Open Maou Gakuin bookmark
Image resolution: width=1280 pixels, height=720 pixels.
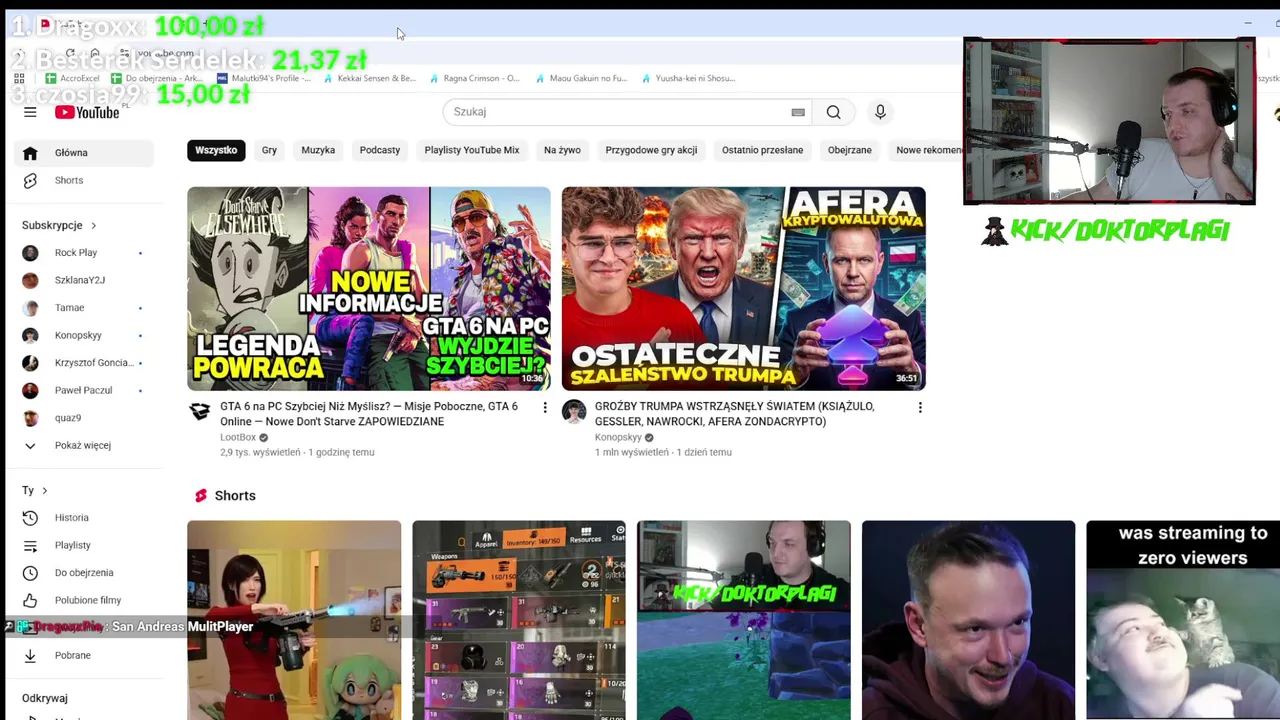coord(581,78)
